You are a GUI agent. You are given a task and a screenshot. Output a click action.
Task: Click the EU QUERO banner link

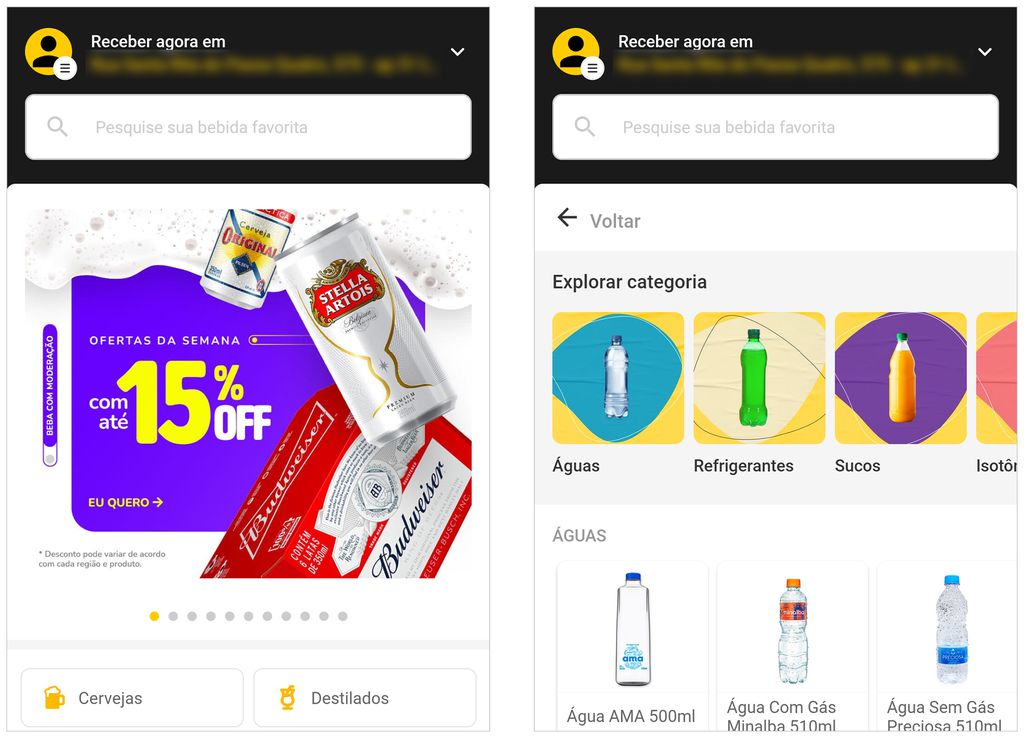click(x=125, y=502)
